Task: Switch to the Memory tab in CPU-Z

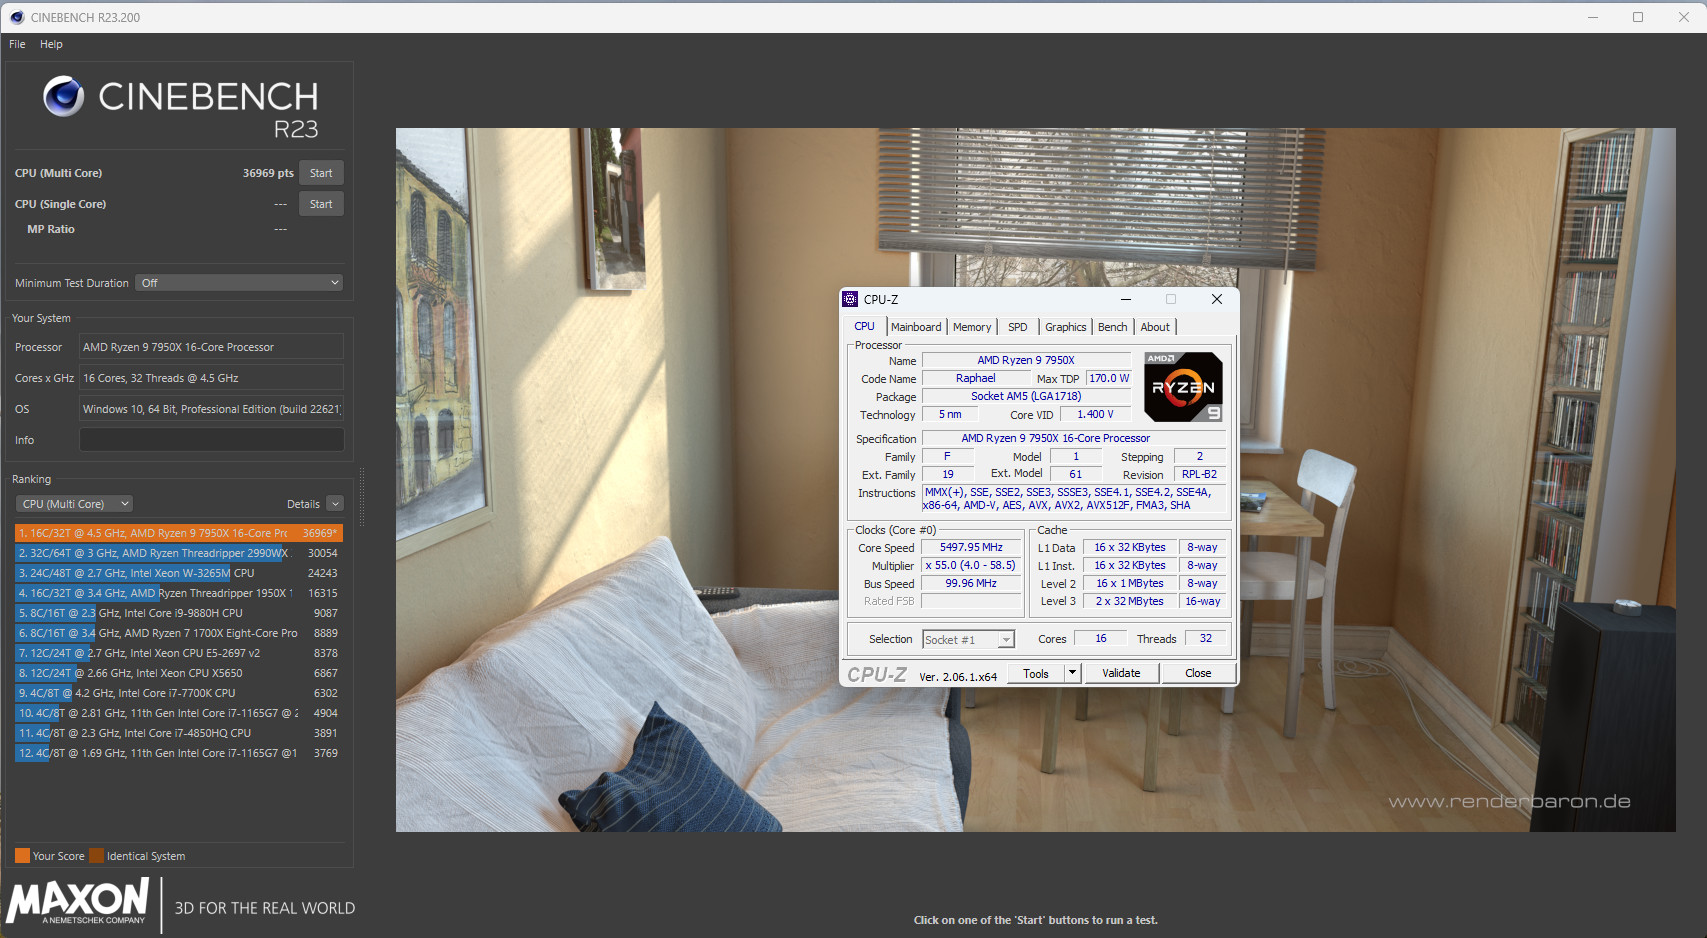Action: pos(972,327)
